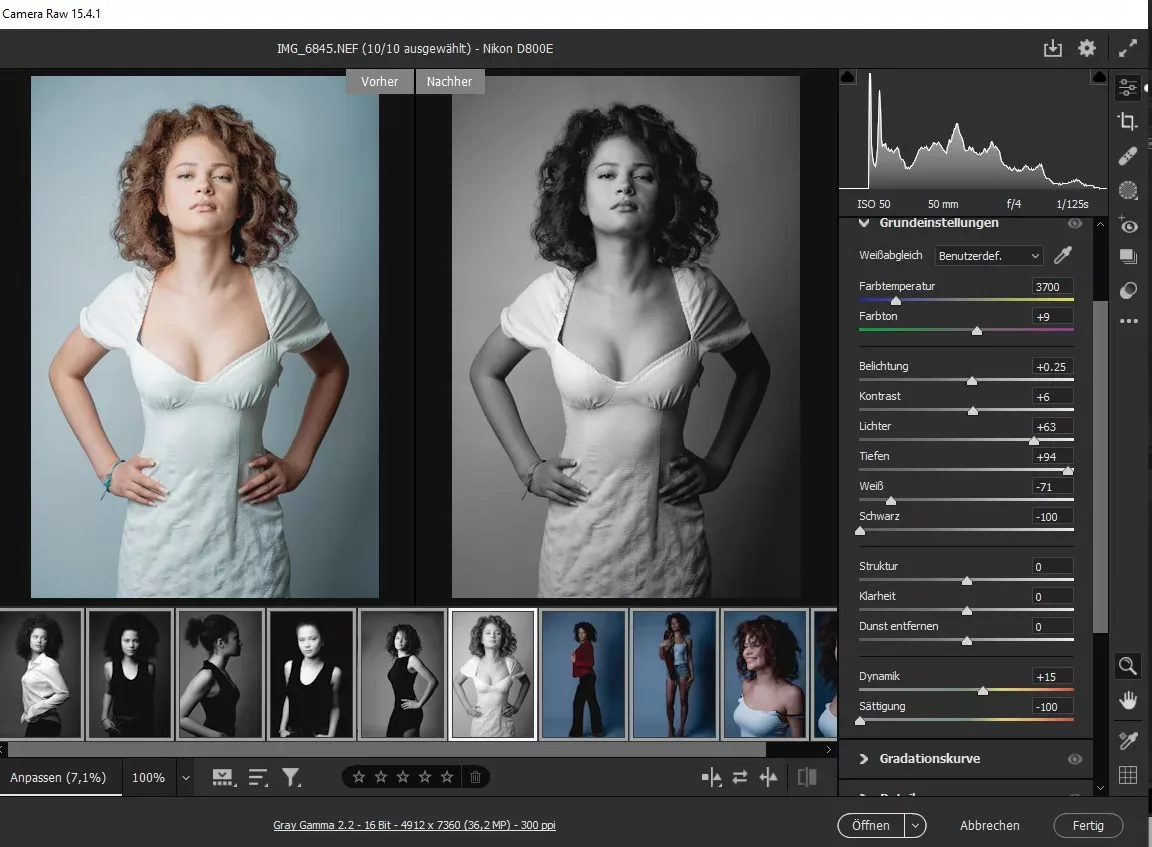The image size is (1152, 847).
Task: Copy current settings to before icon
Action: 768,777
